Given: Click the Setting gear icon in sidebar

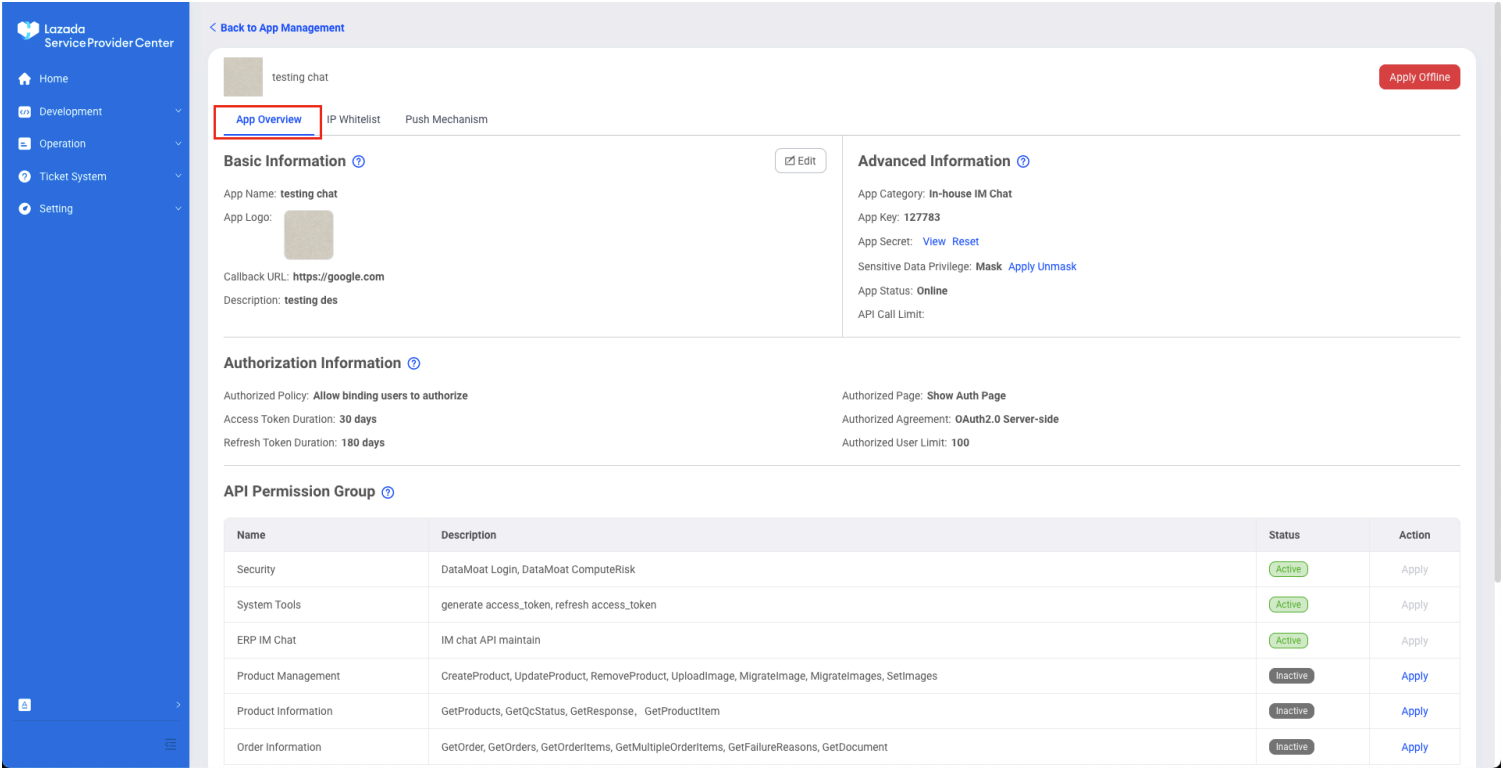Looking at the screenshot, I should coord(25,209).
